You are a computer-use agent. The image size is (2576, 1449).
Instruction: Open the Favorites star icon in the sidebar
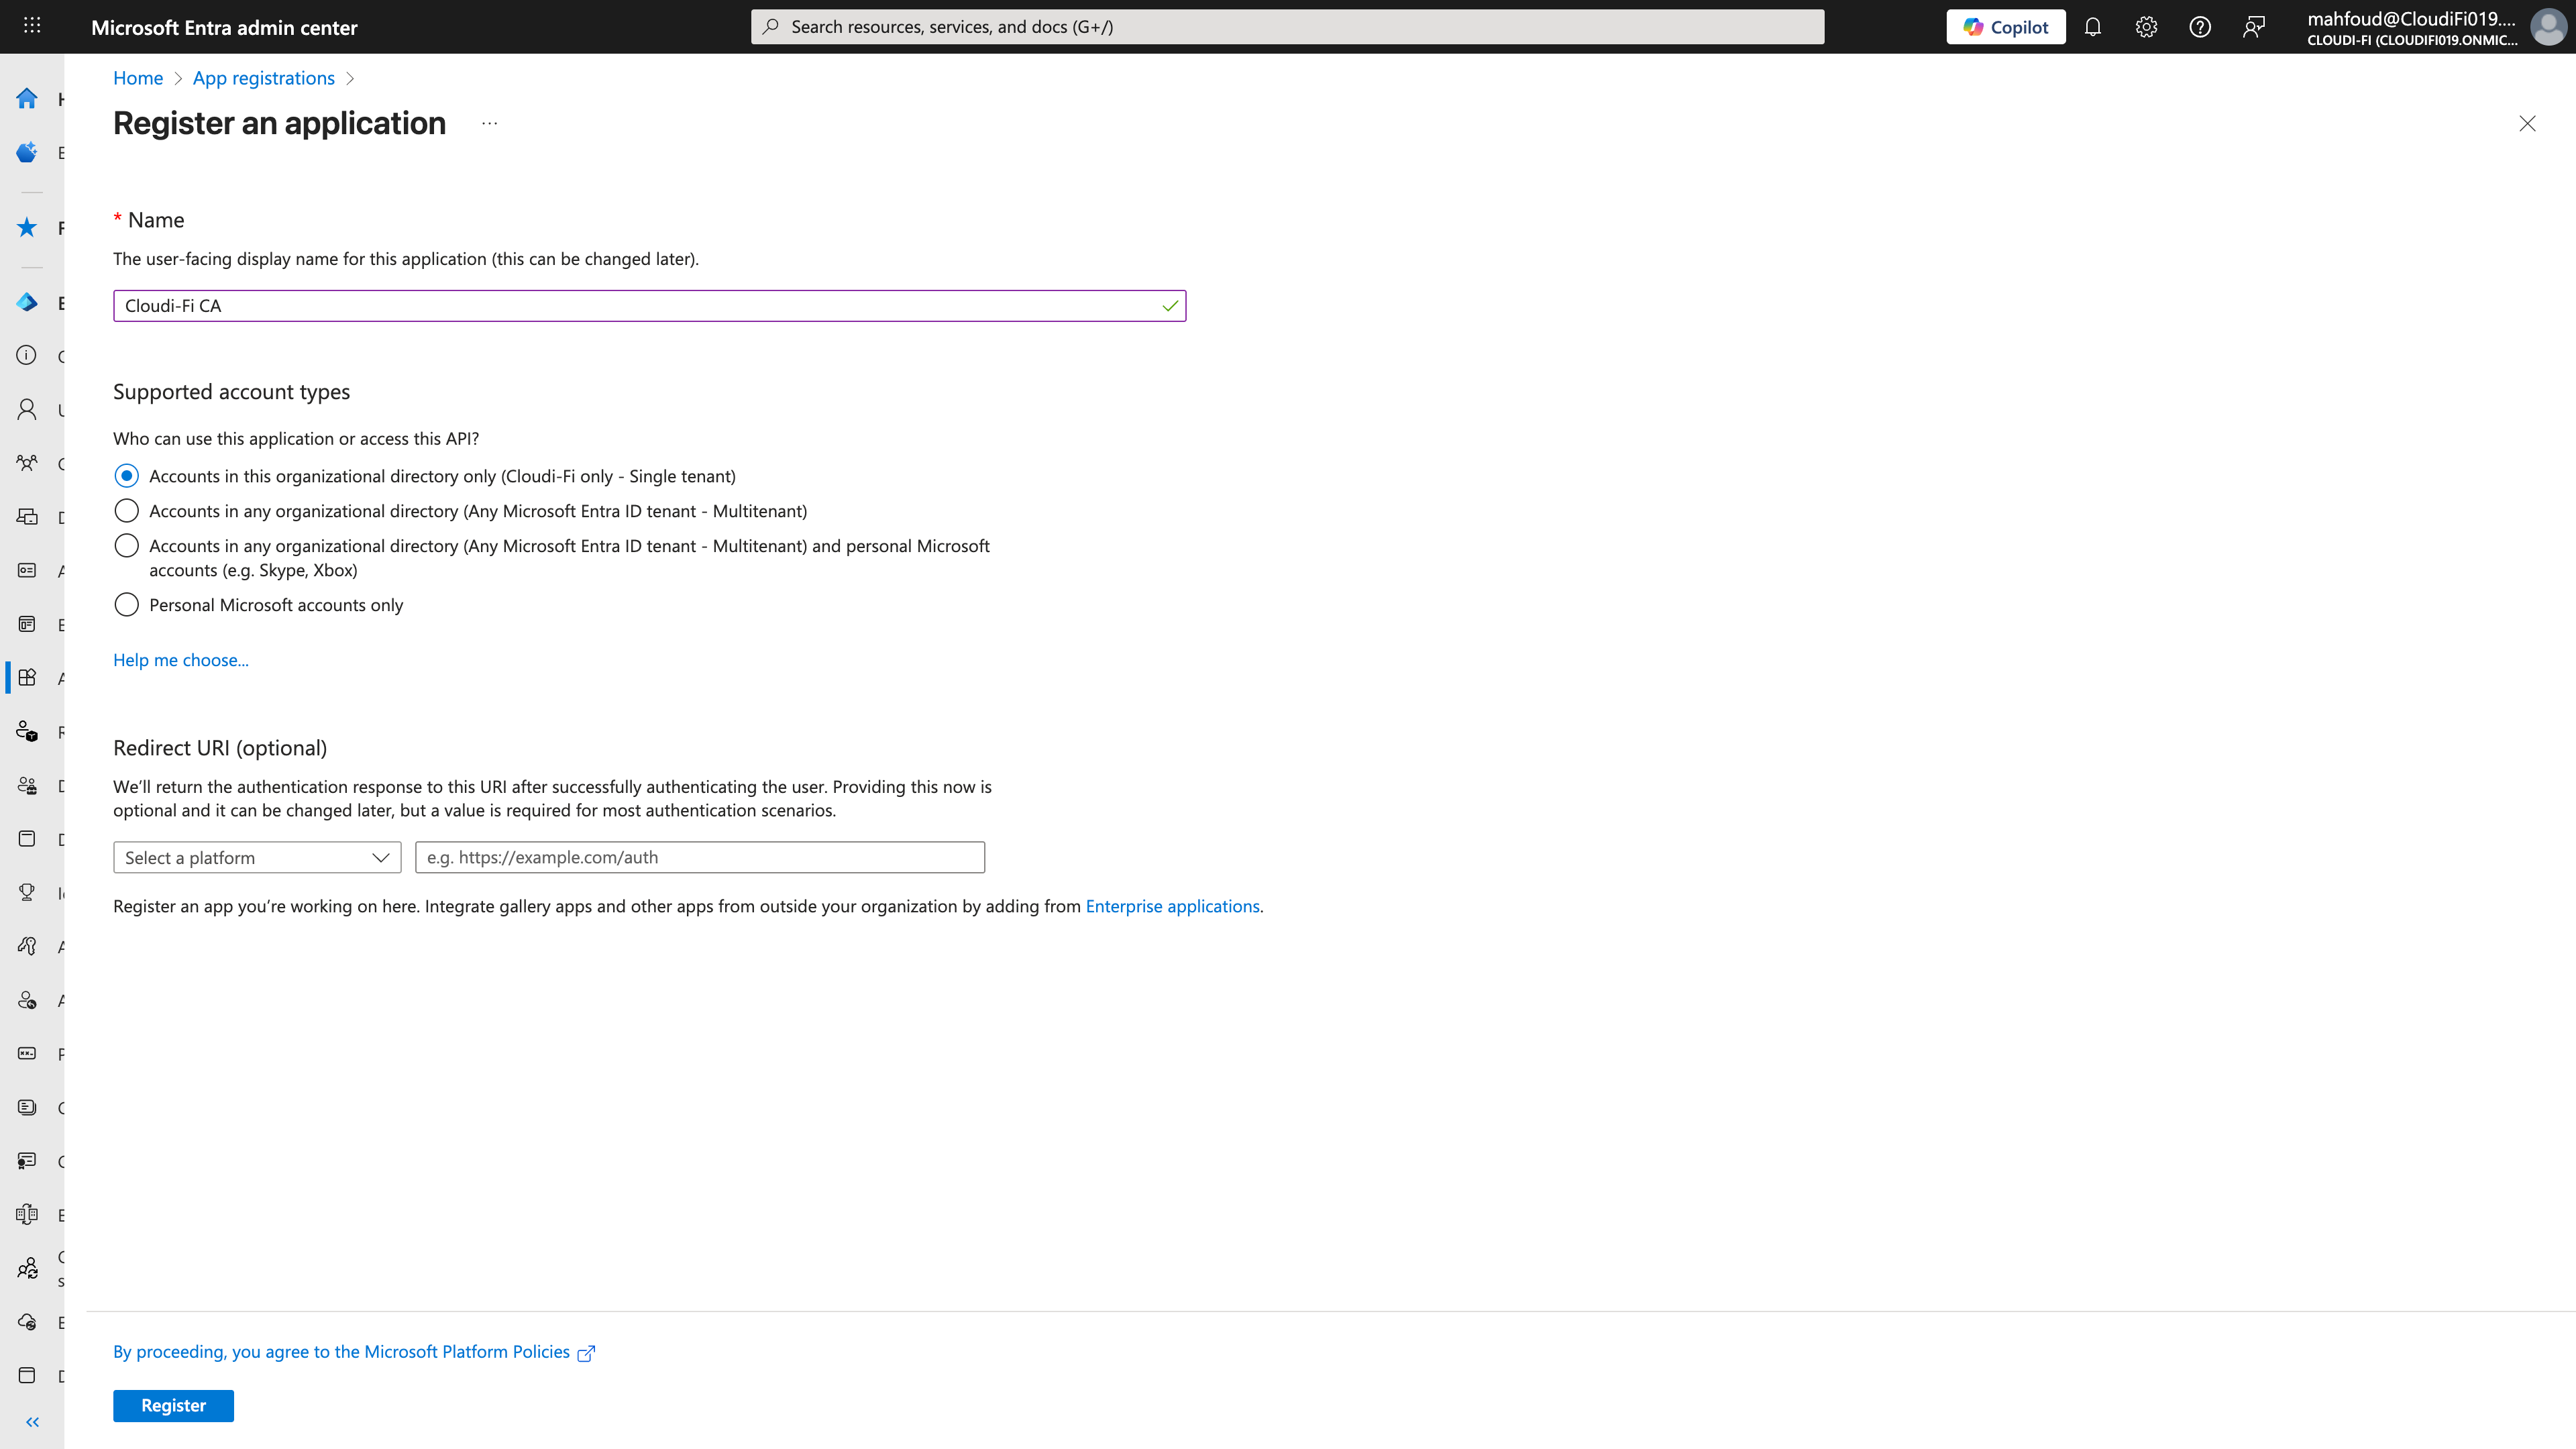(x=27, y=227)
